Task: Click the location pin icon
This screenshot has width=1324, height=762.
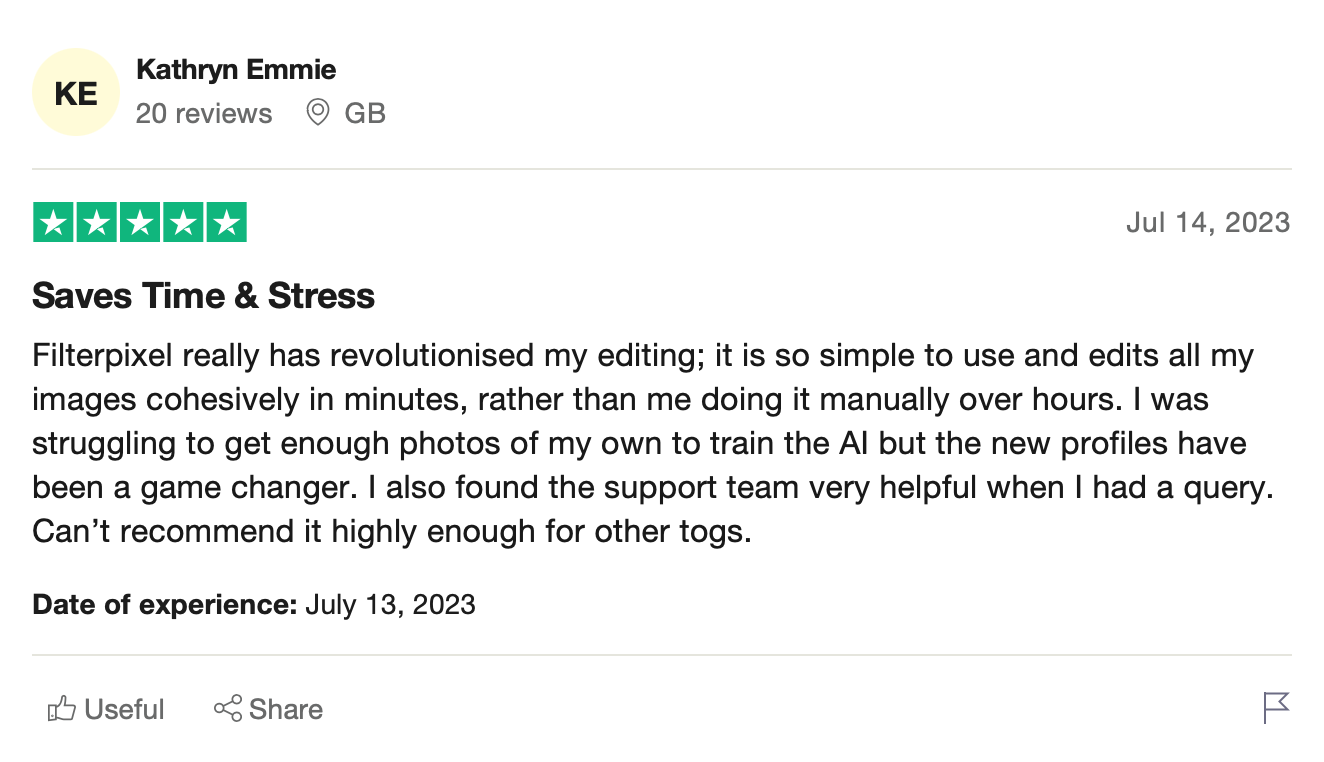Action: (x=318, y=112)
